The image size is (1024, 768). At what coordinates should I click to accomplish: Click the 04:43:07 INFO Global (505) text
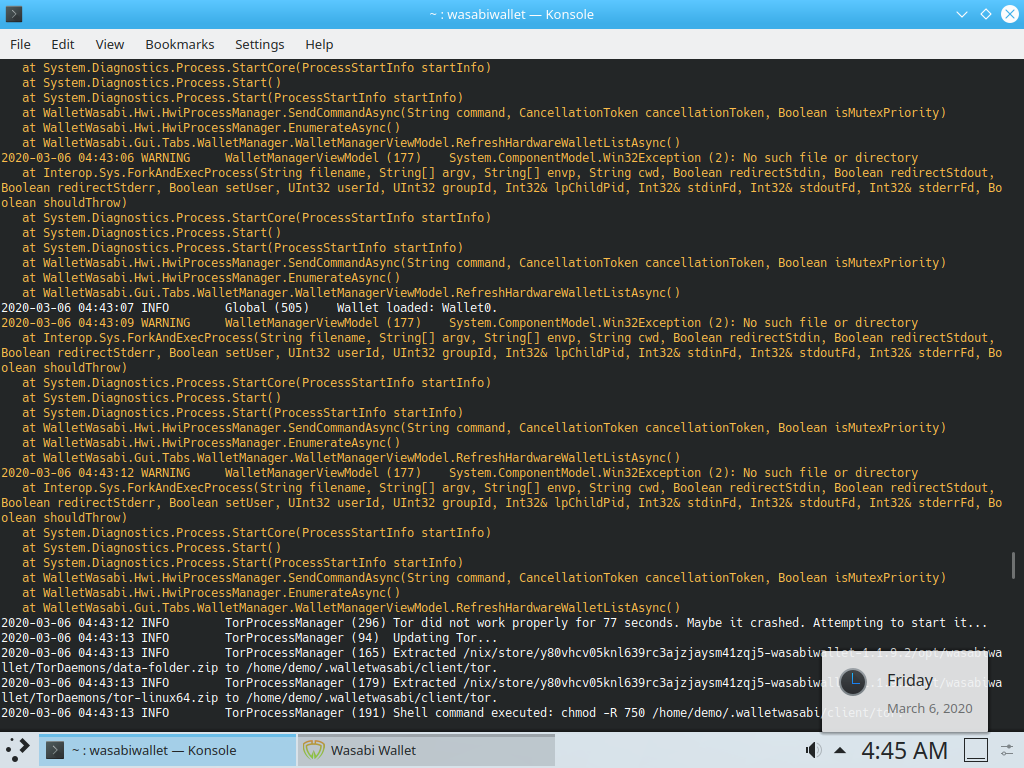[x=155, y=308]
